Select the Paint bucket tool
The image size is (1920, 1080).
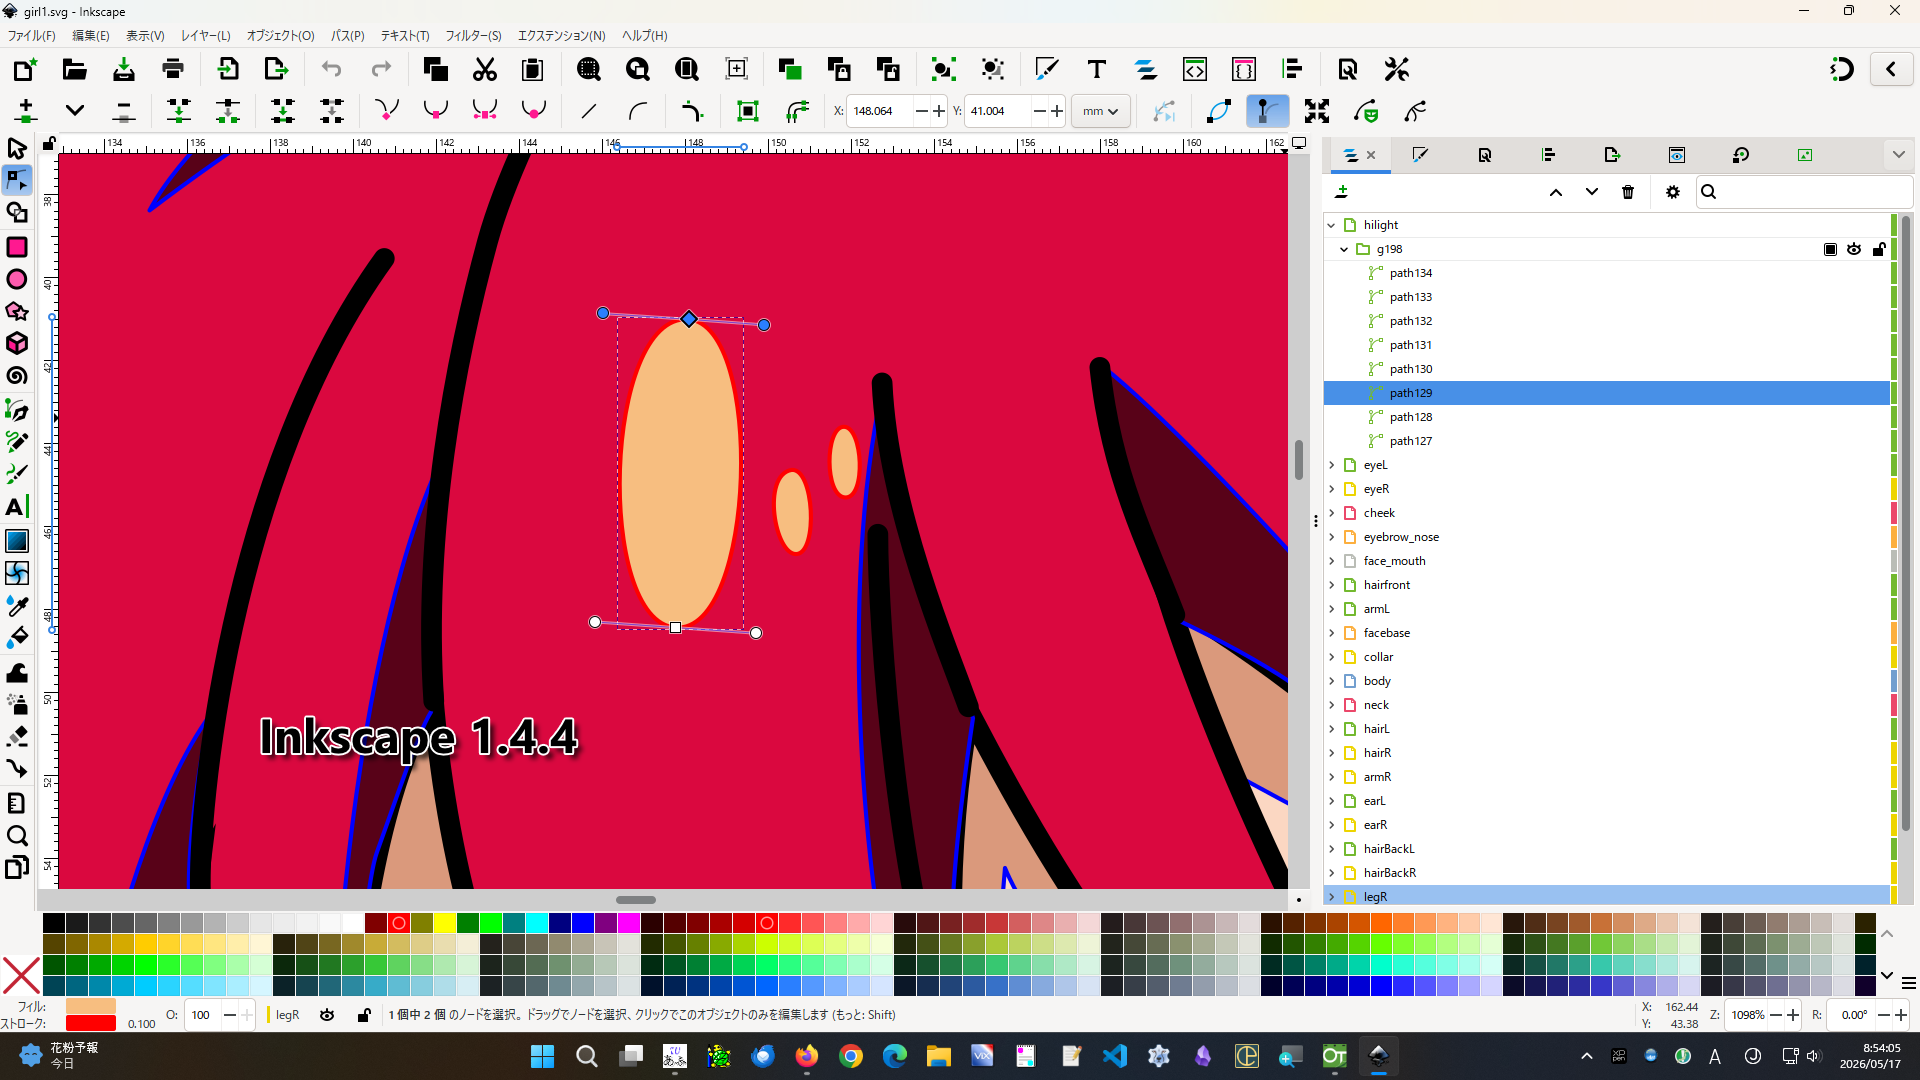[17, 638]
